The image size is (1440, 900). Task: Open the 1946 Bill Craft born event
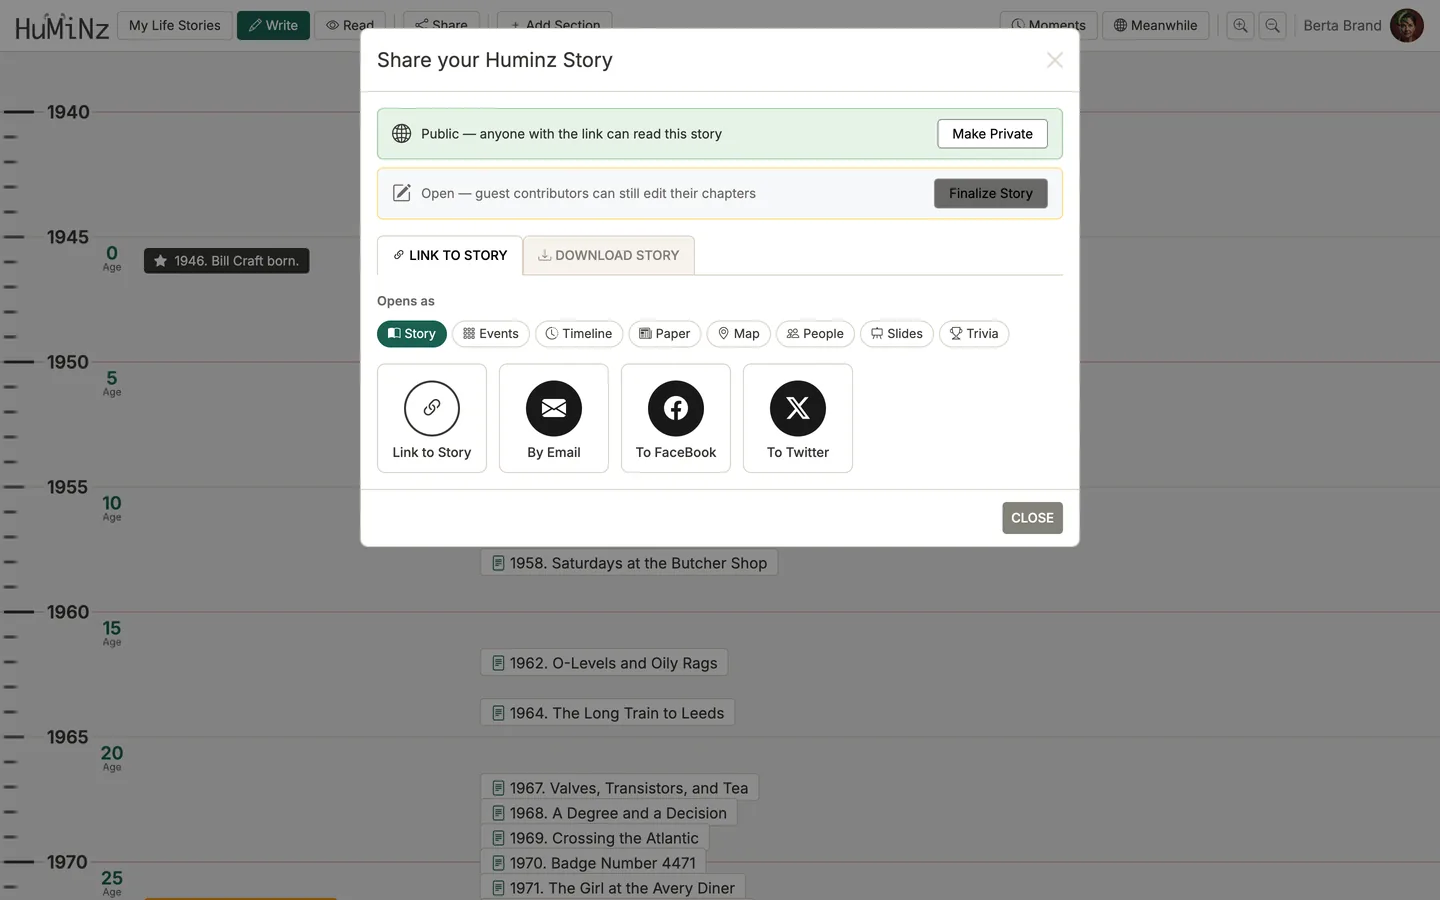click(227, 261)
